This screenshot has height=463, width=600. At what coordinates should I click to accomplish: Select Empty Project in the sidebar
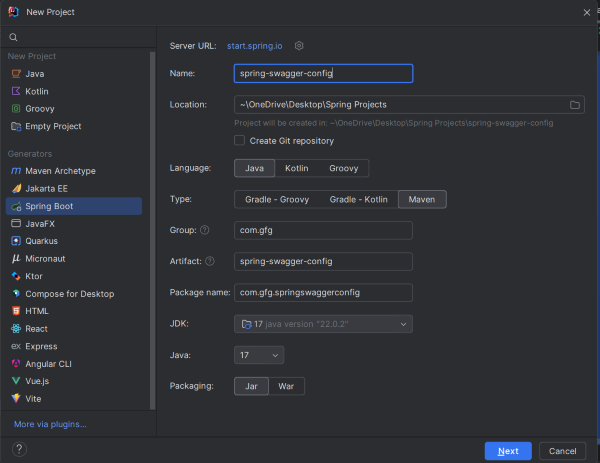point(53,126)
